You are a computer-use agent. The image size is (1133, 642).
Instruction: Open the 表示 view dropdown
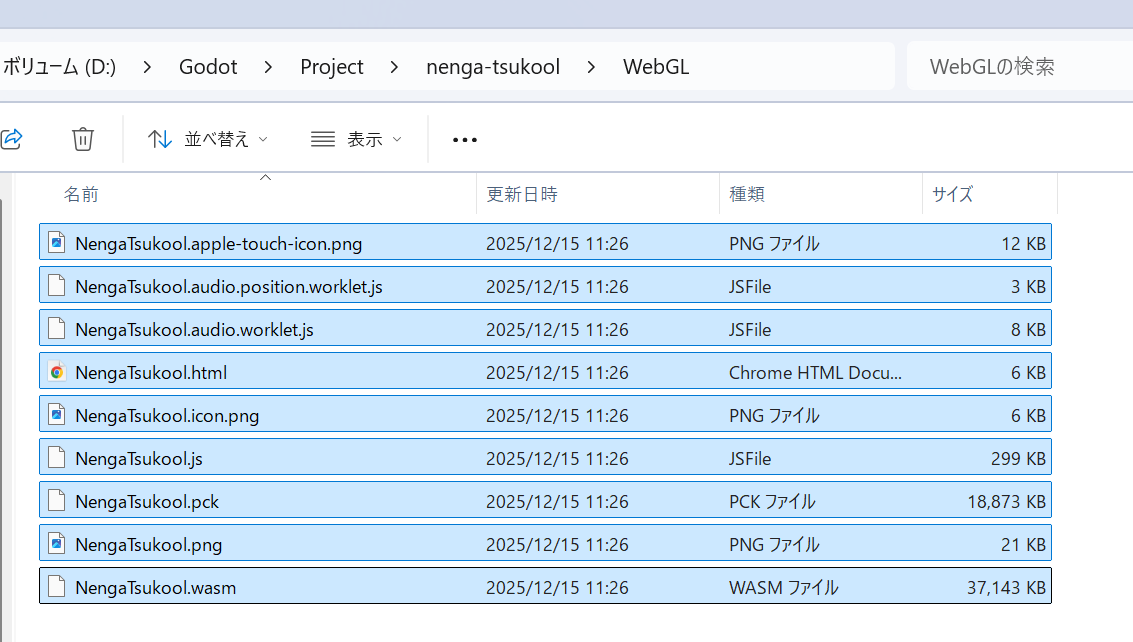coord(356,140)
